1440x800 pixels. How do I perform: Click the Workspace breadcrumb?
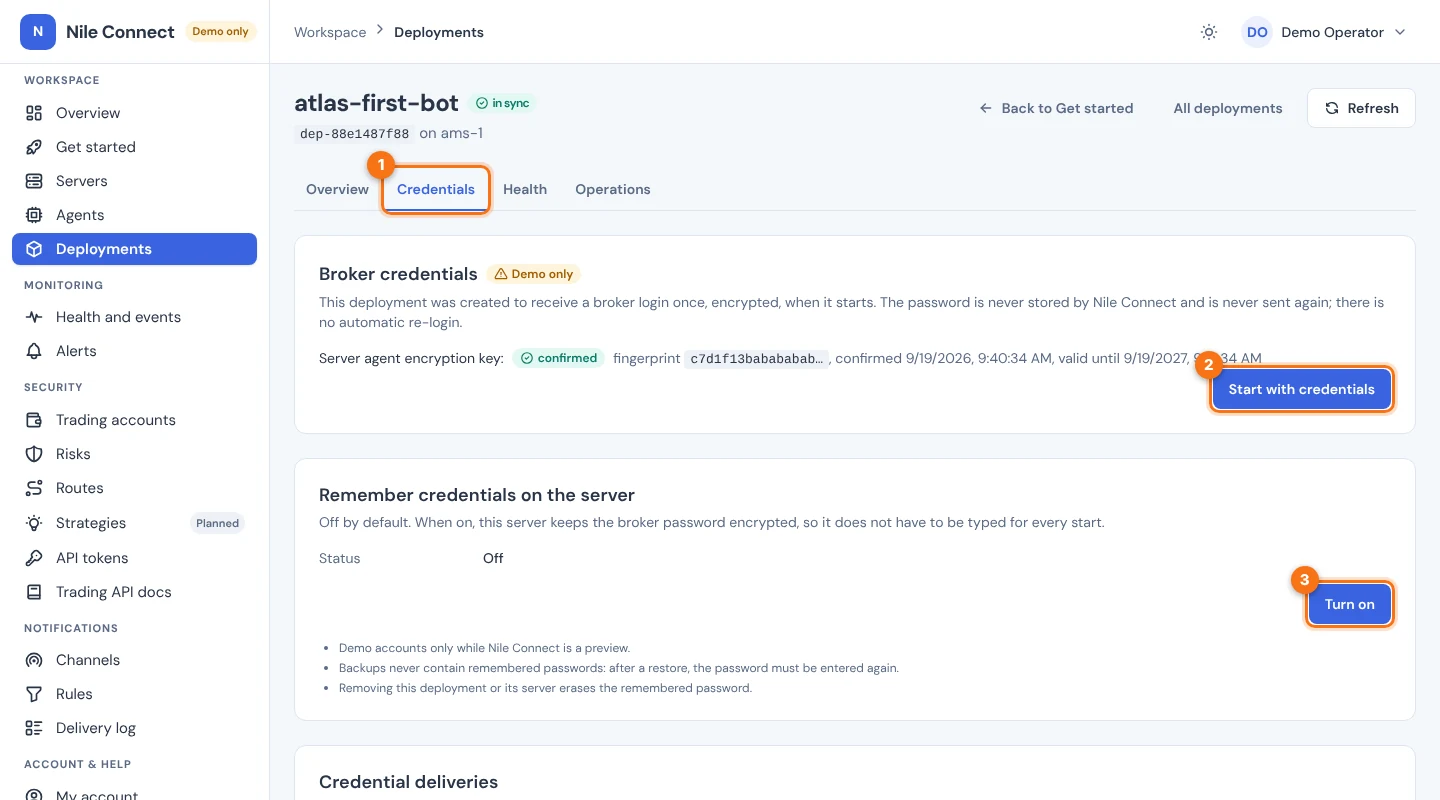coord(330,32)
